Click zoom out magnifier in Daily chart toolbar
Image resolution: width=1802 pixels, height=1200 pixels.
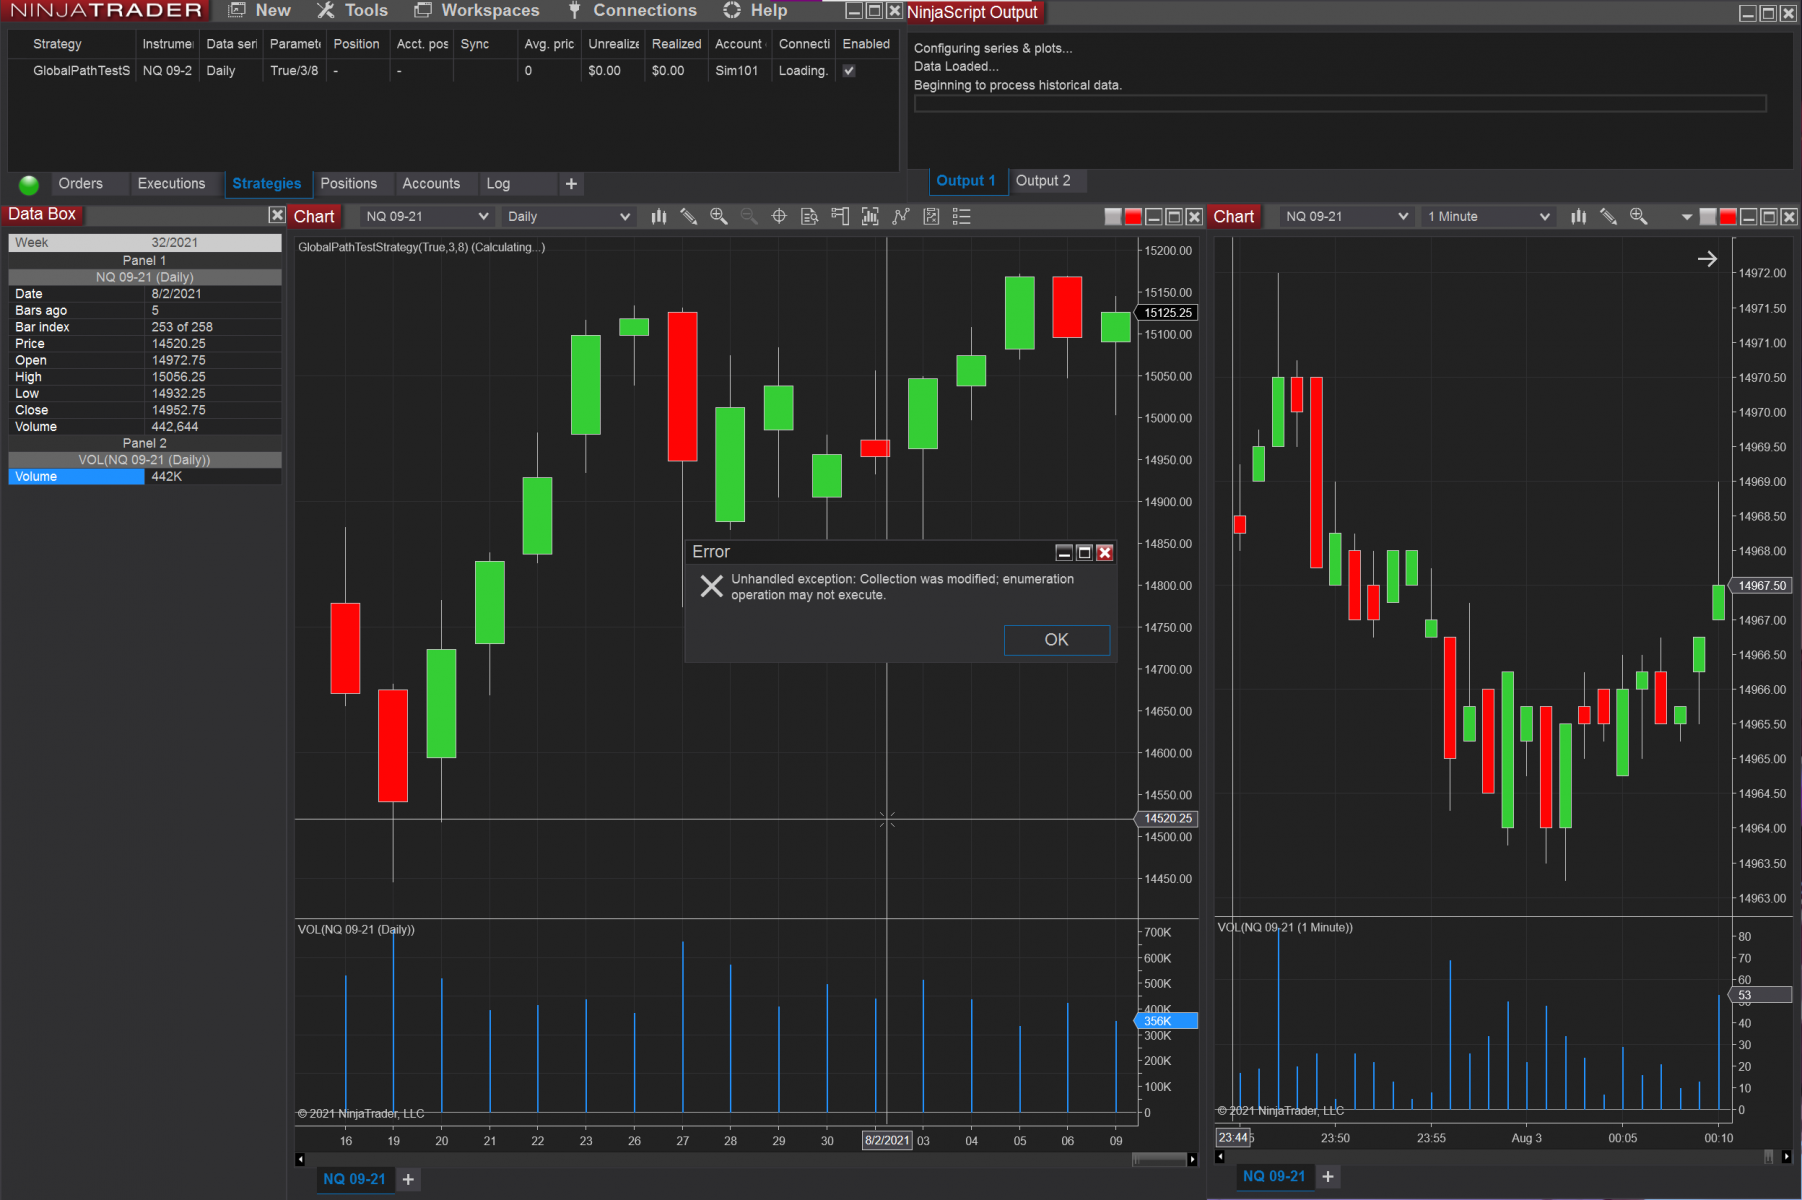pos(748,216)
